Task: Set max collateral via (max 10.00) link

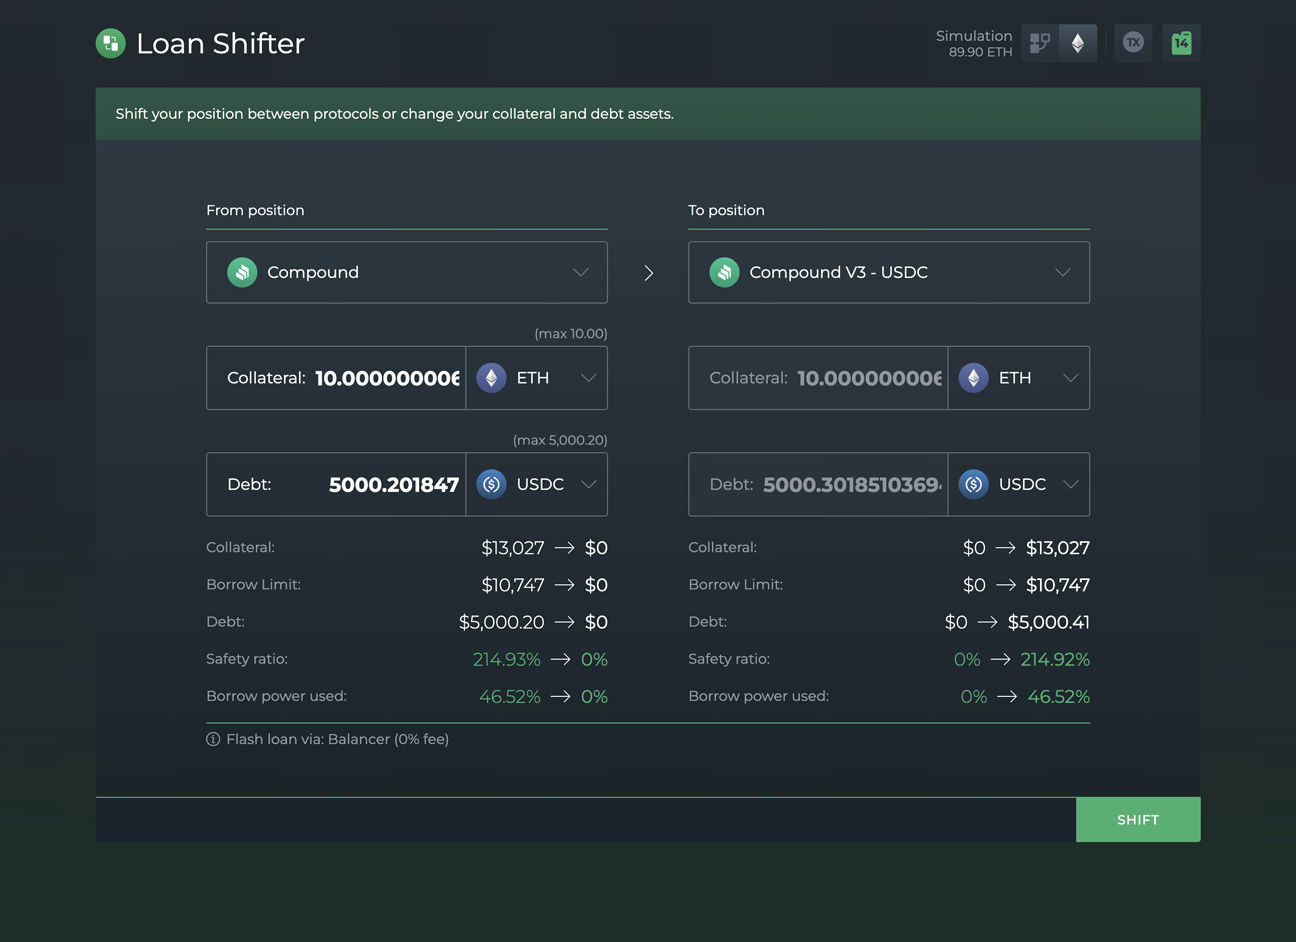Action: [x=571, y=334]
